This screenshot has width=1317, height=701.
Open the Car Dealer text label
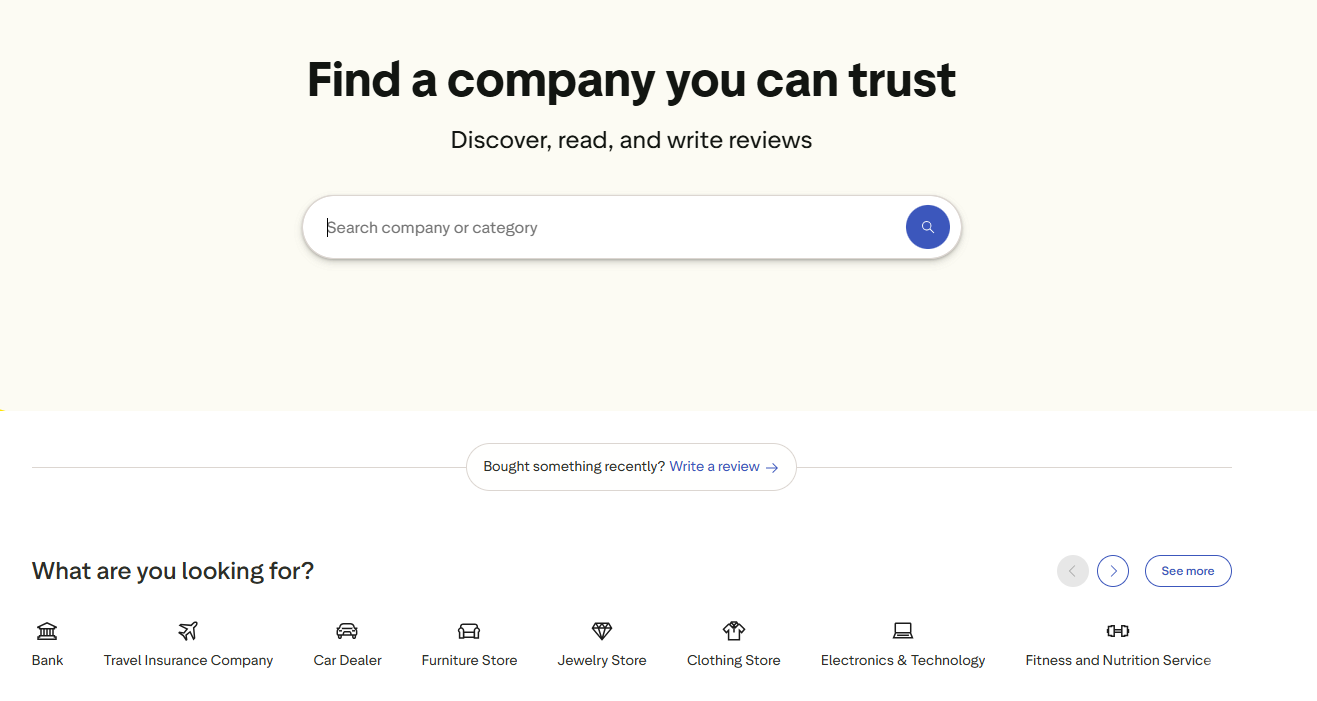point(347,660)
